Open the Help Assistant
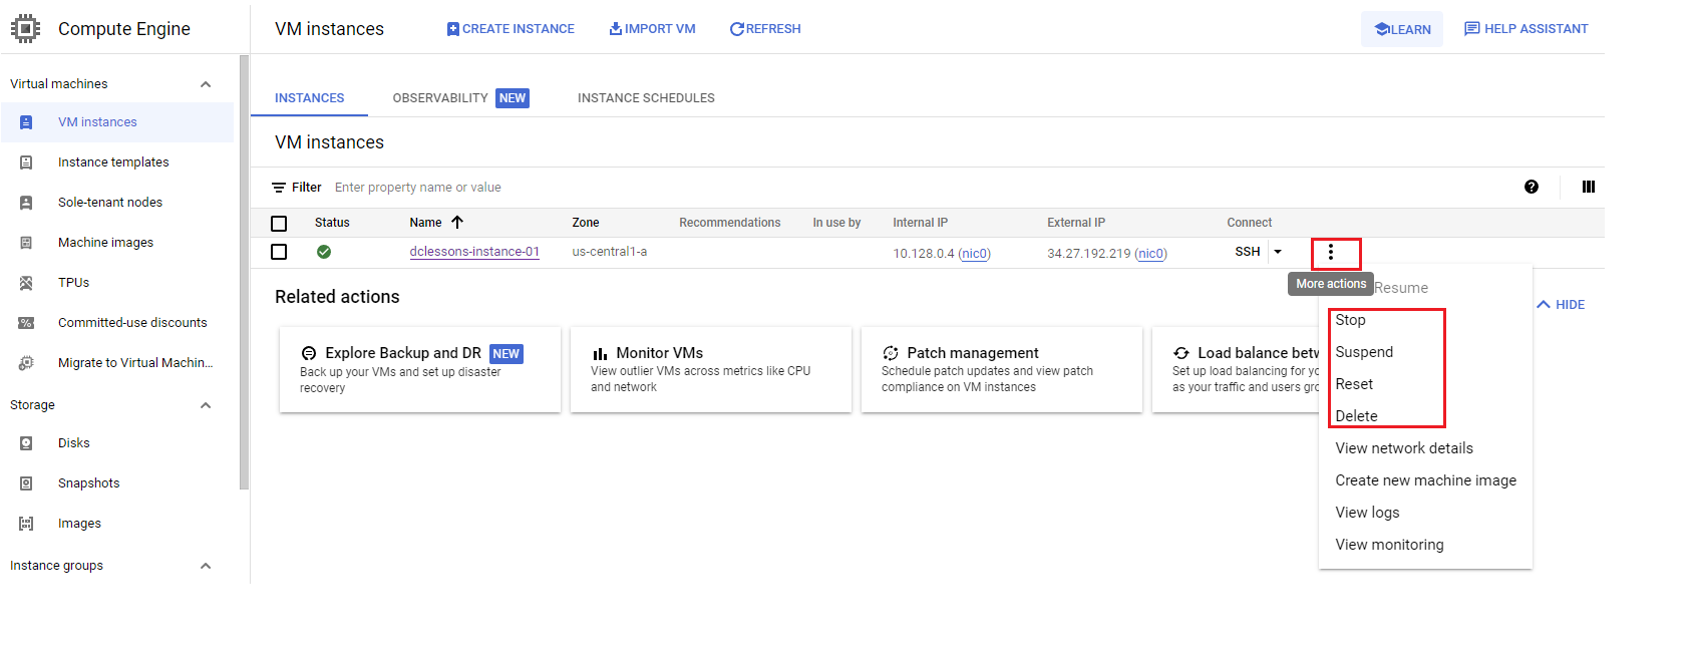Viewport: 1697px width, 652px height. point(1526,29)
